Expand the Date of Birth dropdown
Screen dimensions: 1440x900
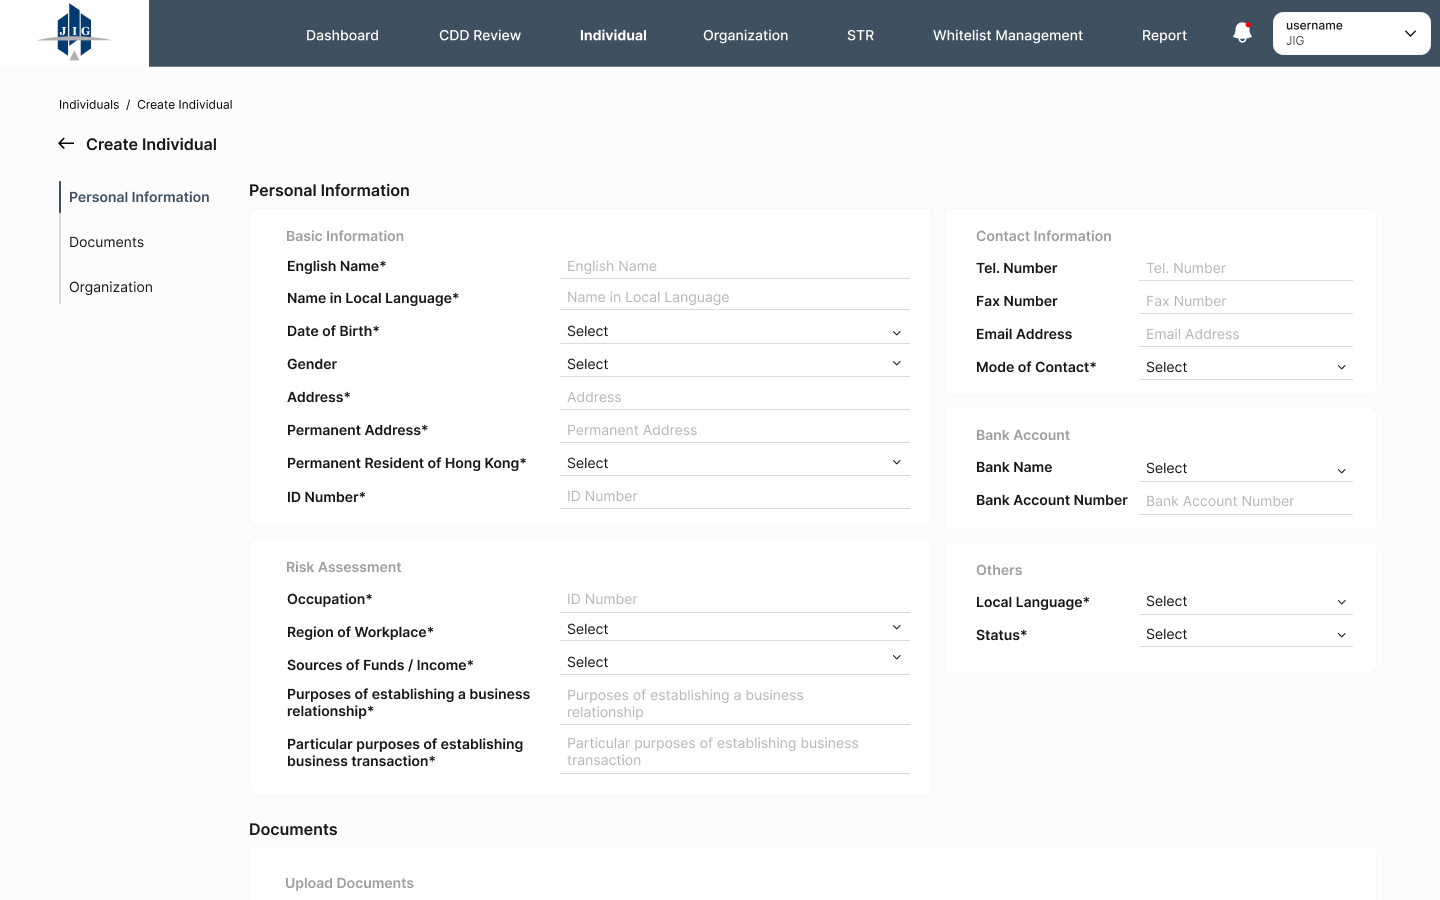pos(735,331)
